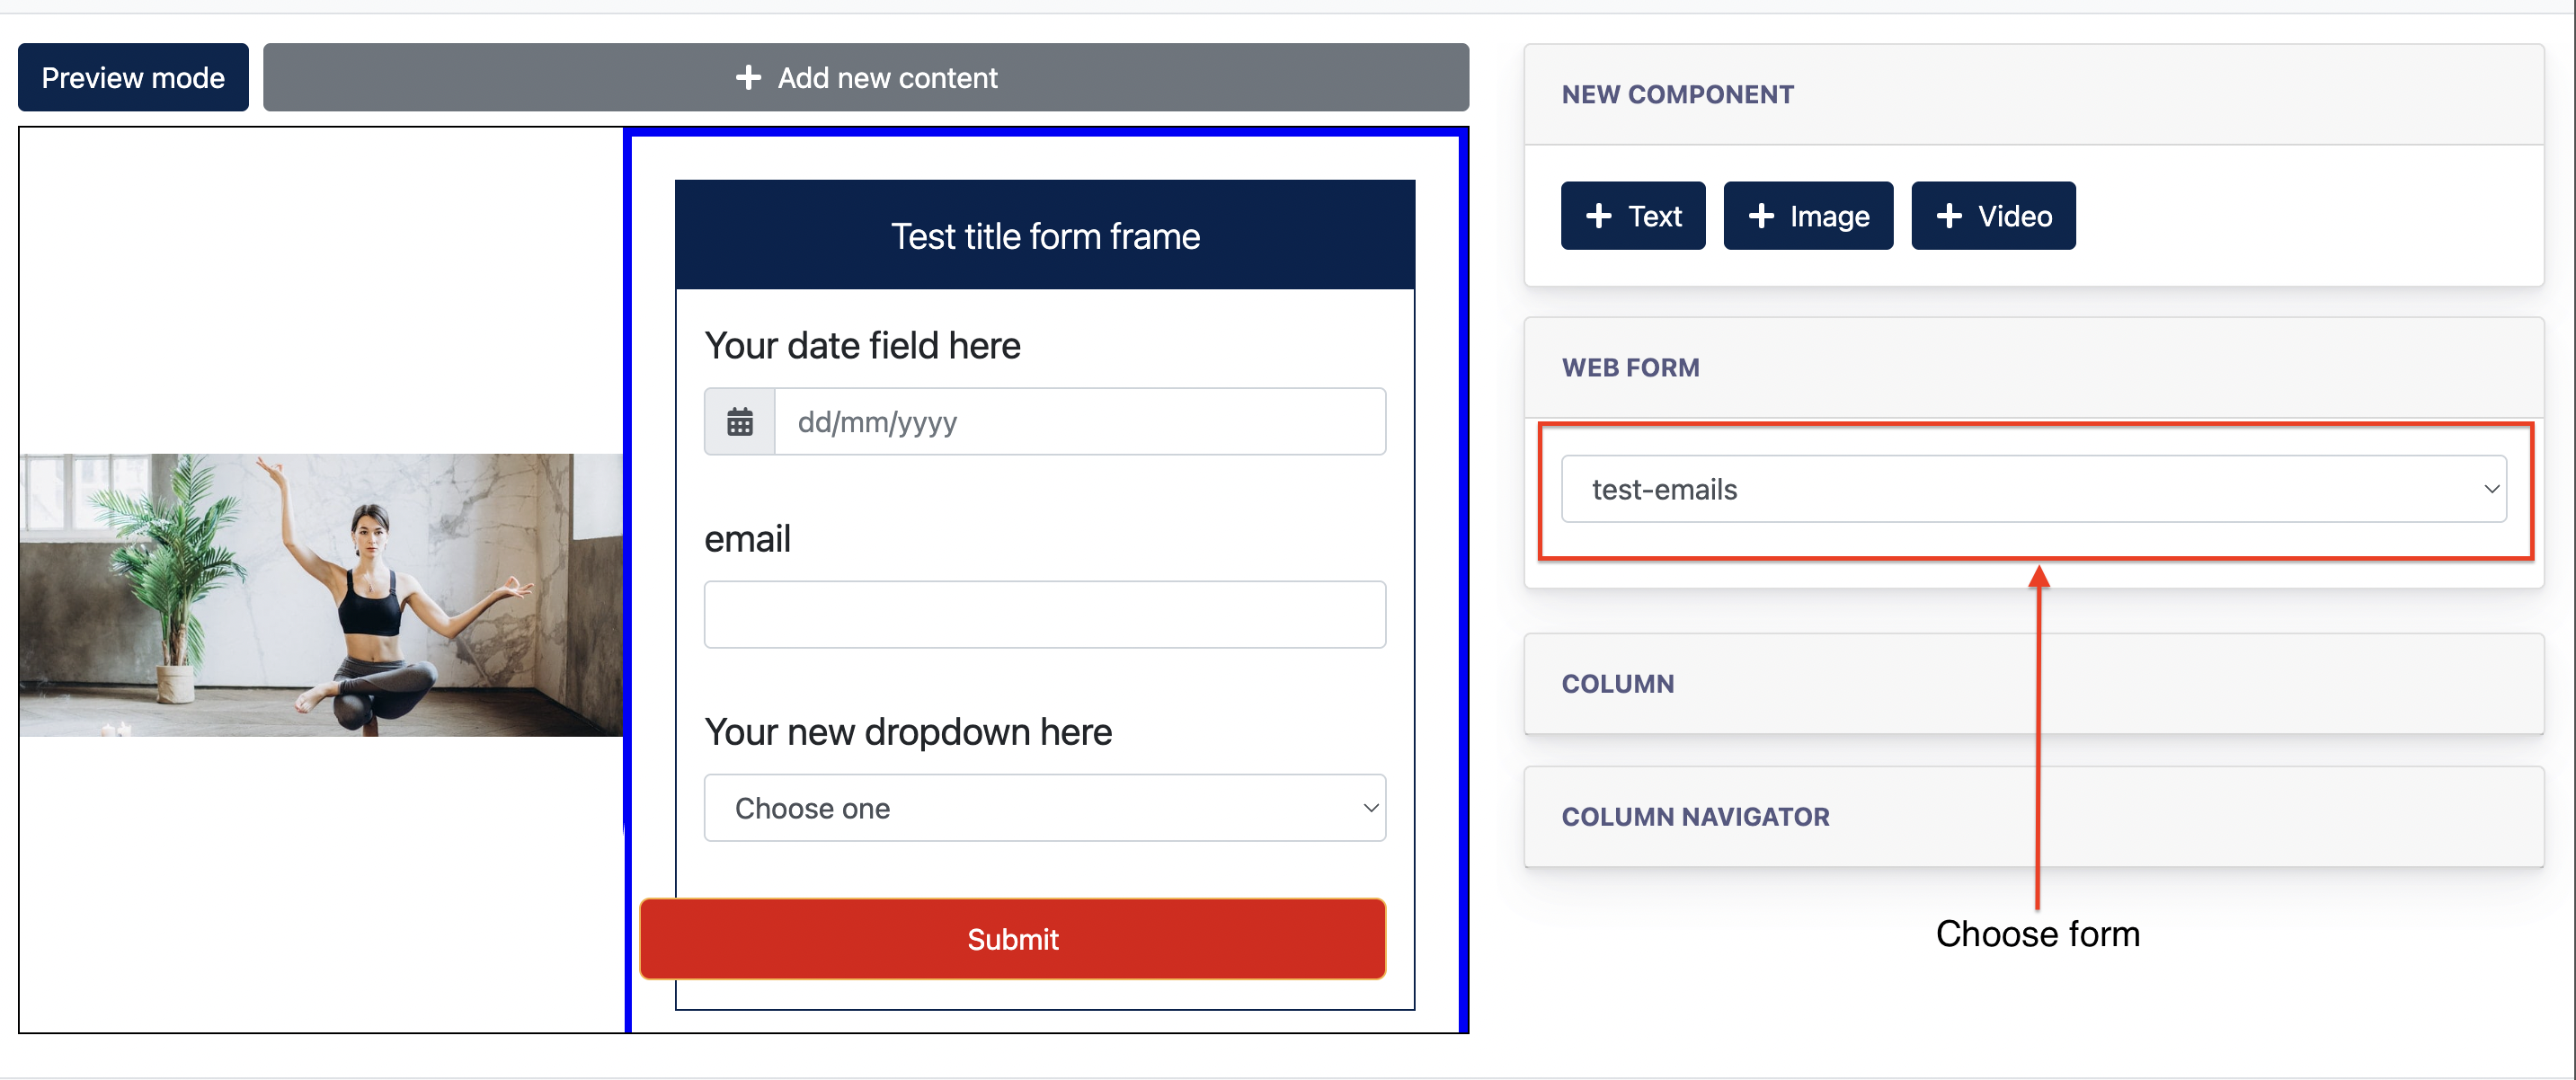Focus the email input field
Viewport: 2576px width, 1080px height.
tap(1044, 614)
